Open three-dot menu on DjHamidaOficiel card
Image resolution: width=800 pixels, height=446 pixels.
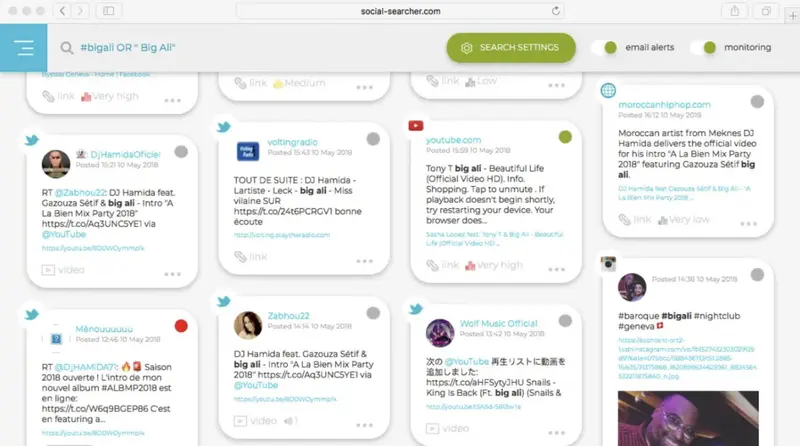[x=173, y=270]
